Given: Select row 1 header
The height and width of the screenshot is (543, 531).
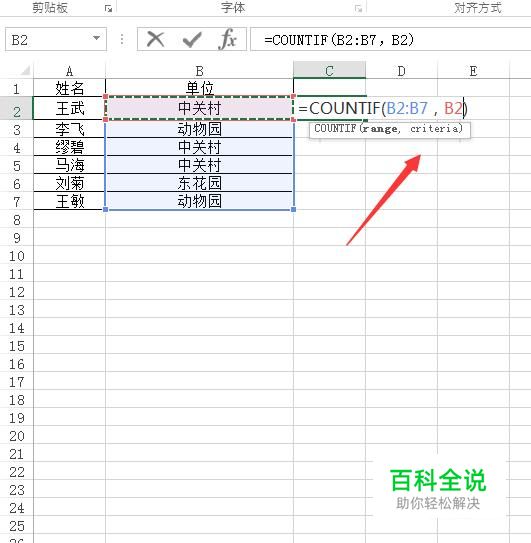Looking at the screenshot, I should 17,89.
